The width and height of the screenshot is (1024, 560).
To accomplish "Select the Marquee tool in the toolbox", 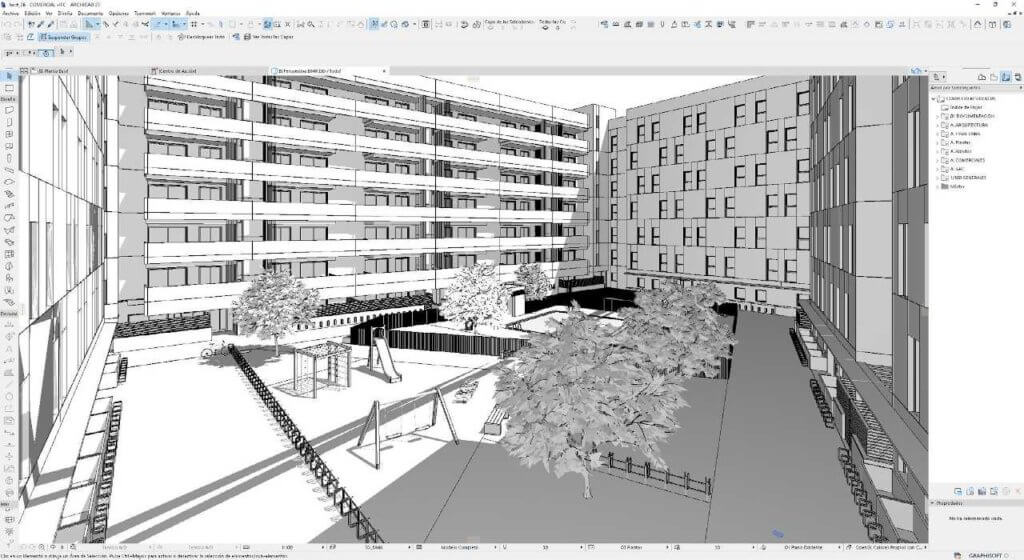I will [x=9, y=88].
